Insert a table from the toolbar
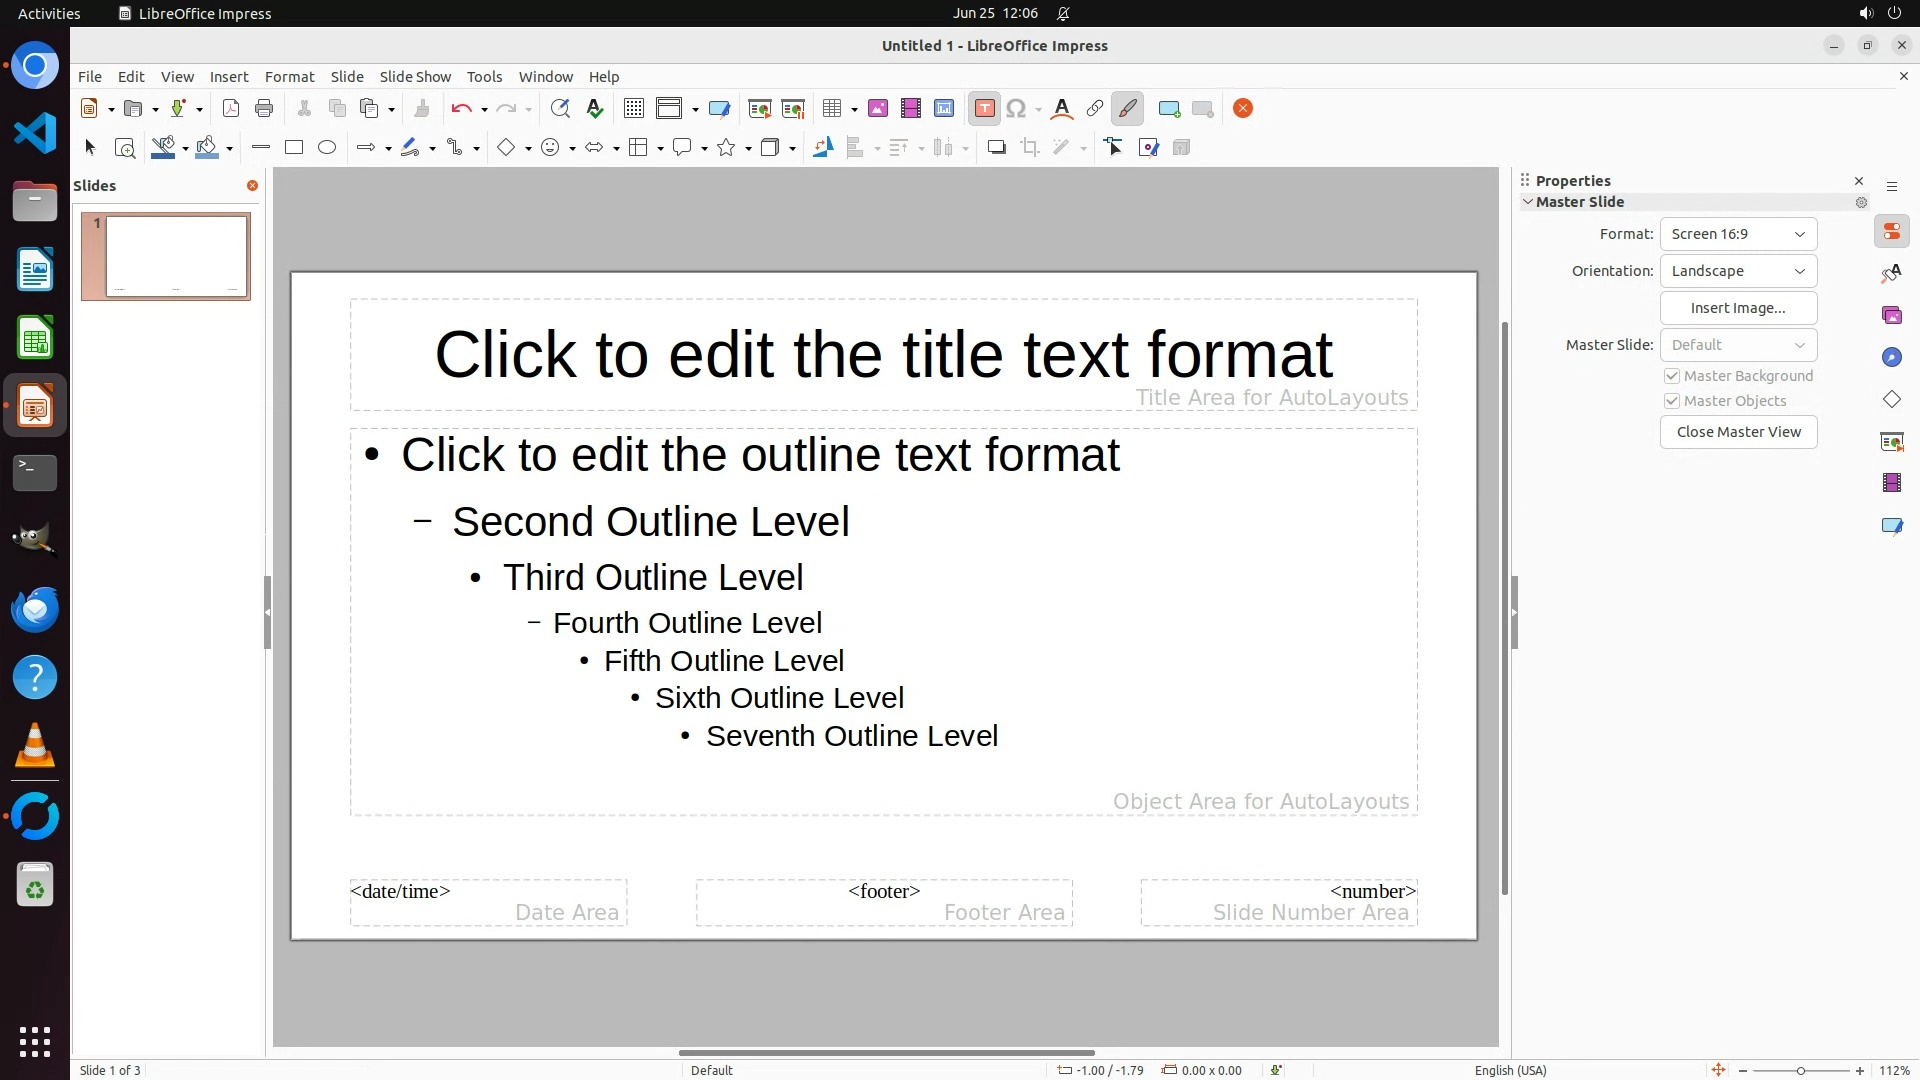The image size is (1920, 1080). click(831, 109)
